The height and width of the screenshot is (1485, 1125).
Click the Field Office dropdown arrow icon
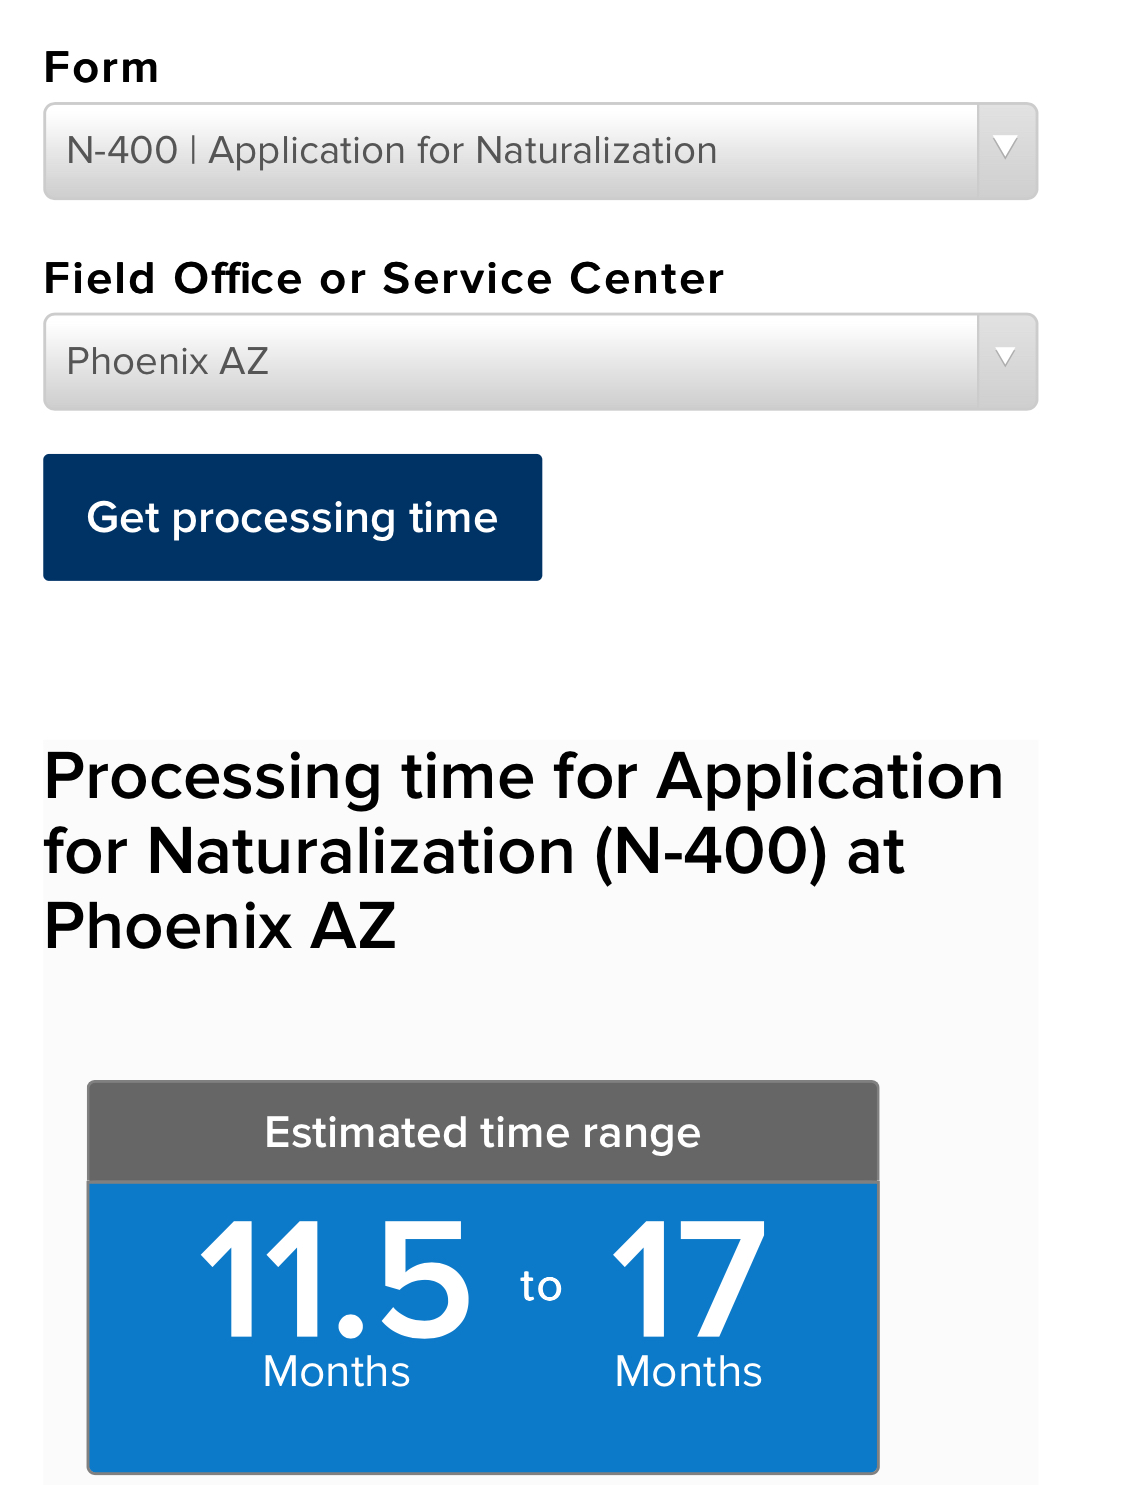[1006, 361]
